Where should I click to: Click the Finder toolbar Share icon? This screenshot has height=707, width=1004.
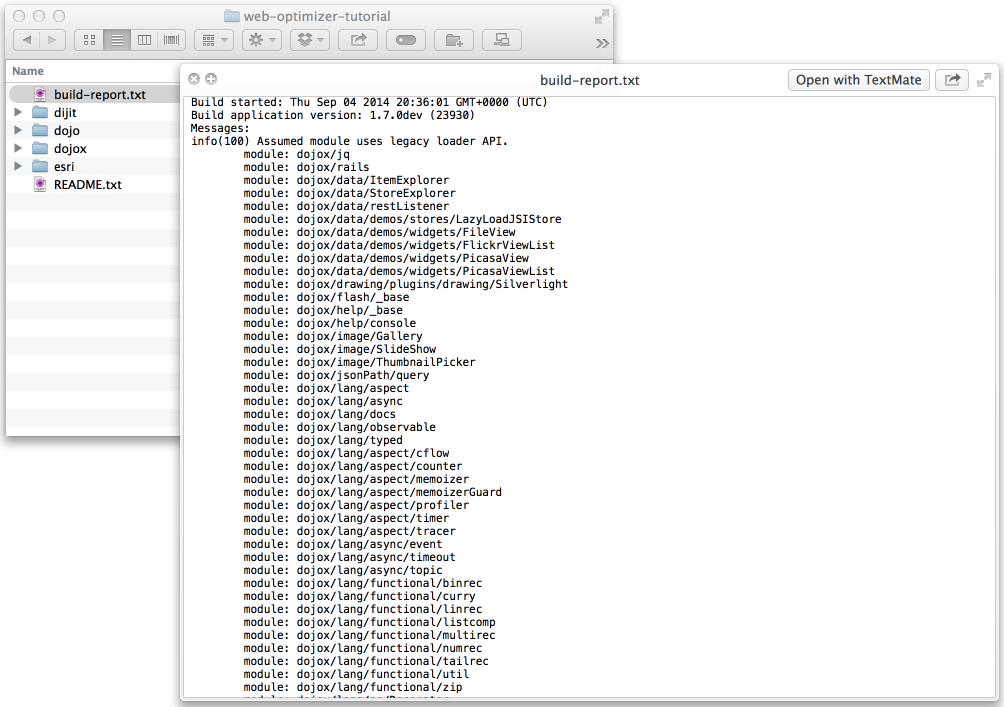pos(358,40)
